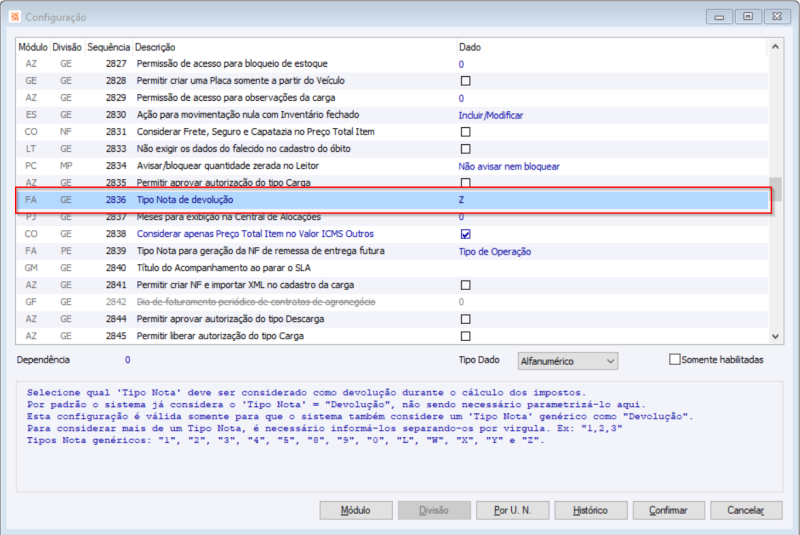Toggle checkbox for Permitir aprovar autorização tipo Descarga
This screenshot has width=800, height=535.
pos(465,319)
